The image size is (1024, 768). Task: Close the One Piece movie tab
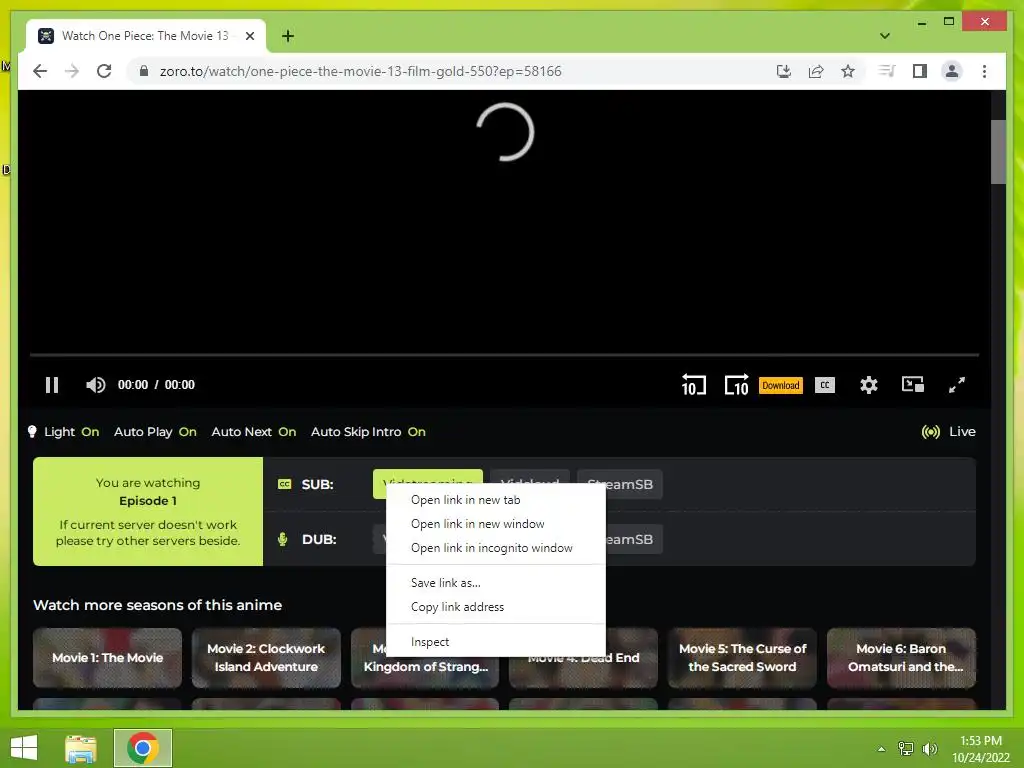250,36
